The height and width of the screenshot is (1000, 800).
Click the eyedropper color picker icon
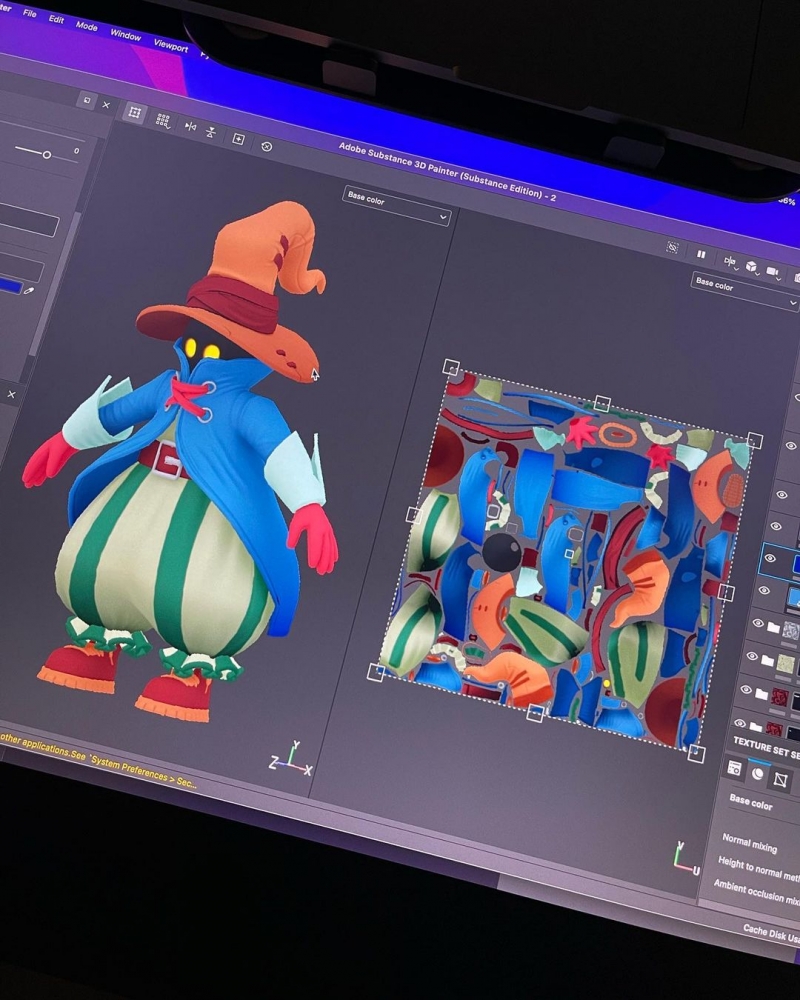[28, 290]
